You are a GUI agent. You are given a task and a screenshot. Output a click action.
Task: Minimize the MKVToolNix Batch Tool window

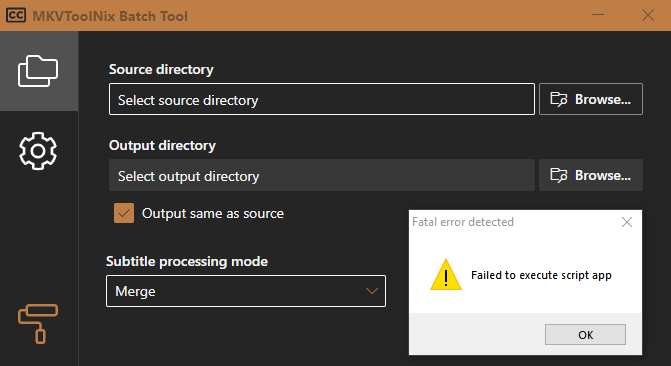598,15
